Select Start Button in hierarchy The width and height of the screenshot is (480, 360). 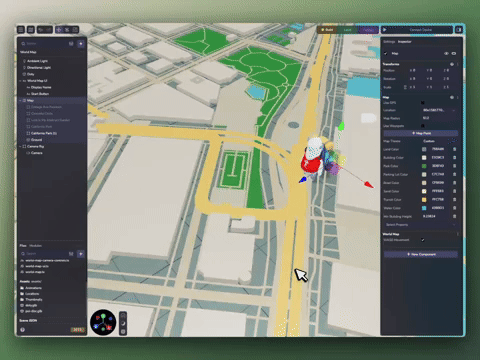pyautogui.click(x=40, y=94)
